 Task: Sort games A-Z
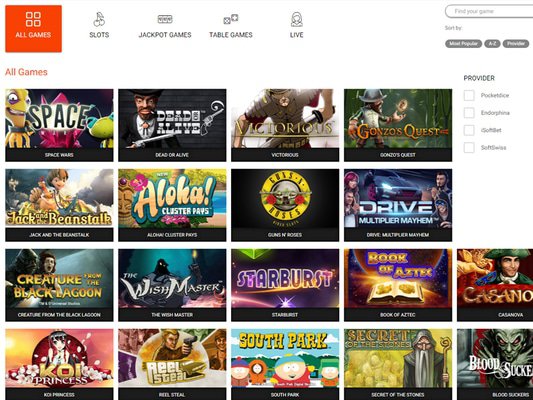(x=492, y=44)
